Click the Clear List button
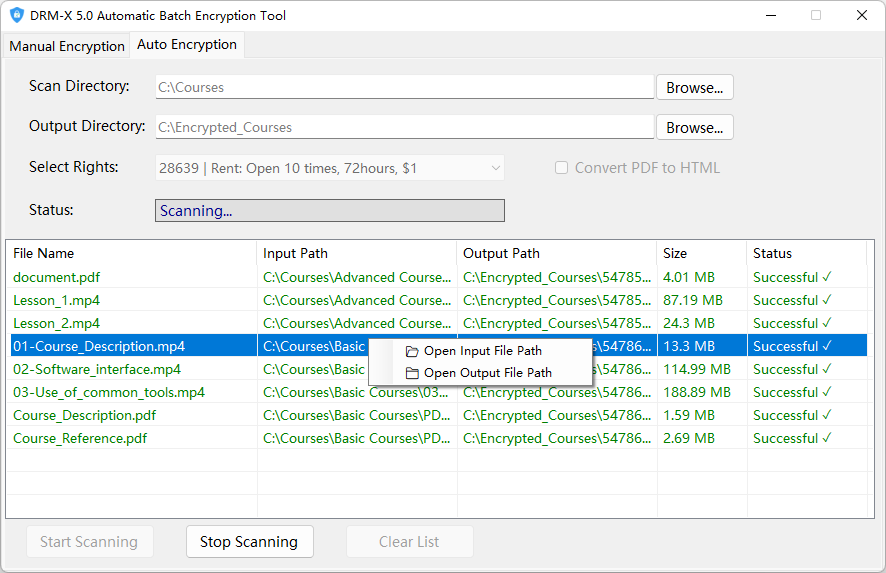Image resolution: width=886 pixels, height=573 pixels. [409, 542]
